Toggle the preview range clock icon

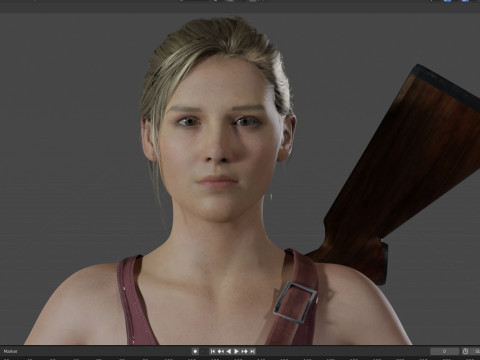click(x=465, y=351)
